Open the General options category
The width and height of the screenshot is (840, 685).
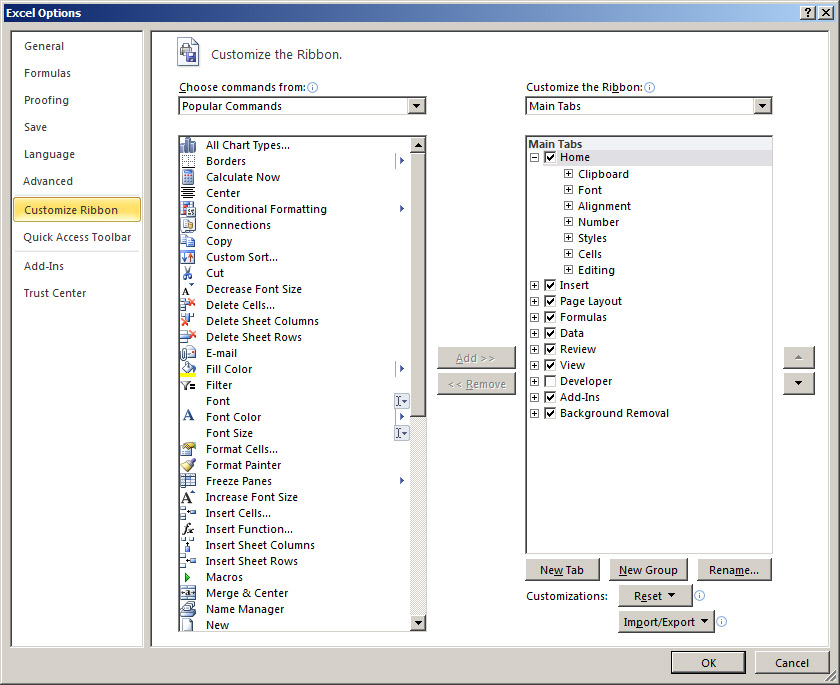point(44,46)
